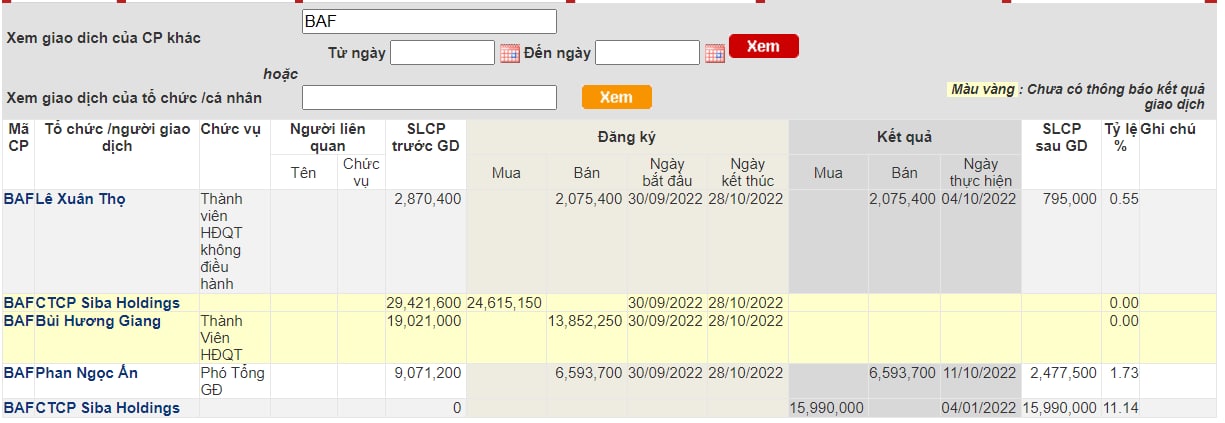Viewport: 1225px width, 423px height.
Task: Select the date 04/10/2022
Action: coord(979,199)
